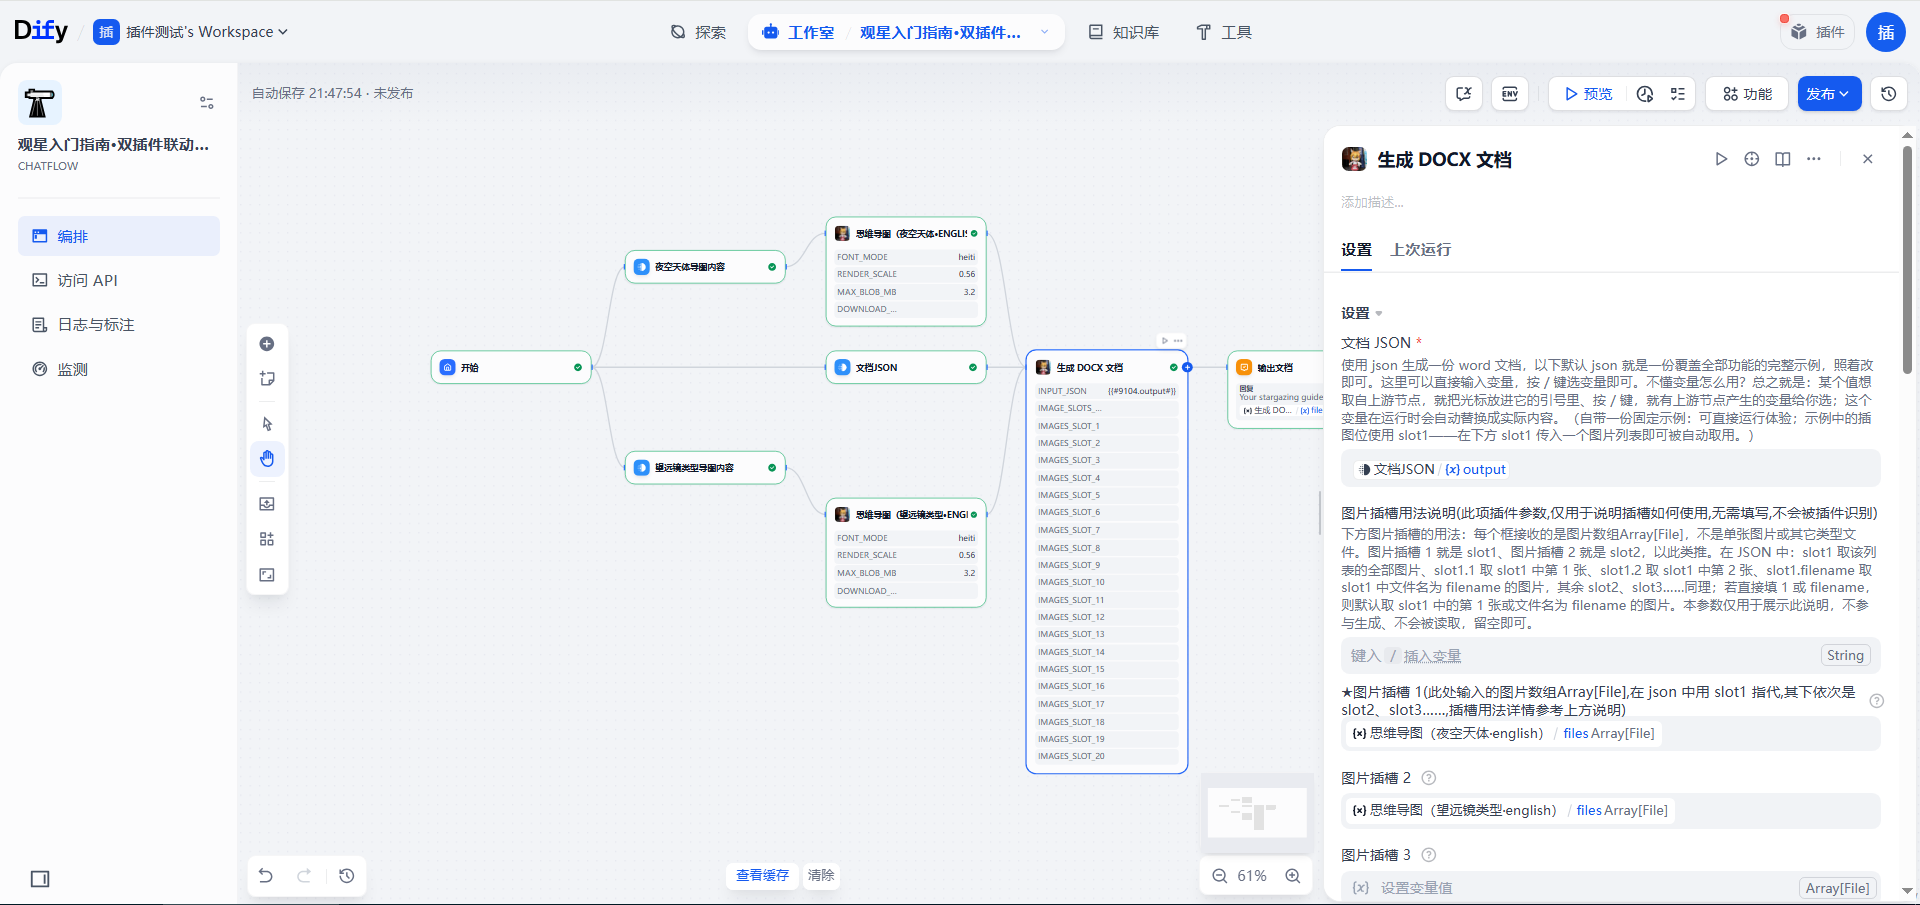Toggle the left sidebar collapse icon
This screenshot has width=1920, height=905.
coord(40,879)
